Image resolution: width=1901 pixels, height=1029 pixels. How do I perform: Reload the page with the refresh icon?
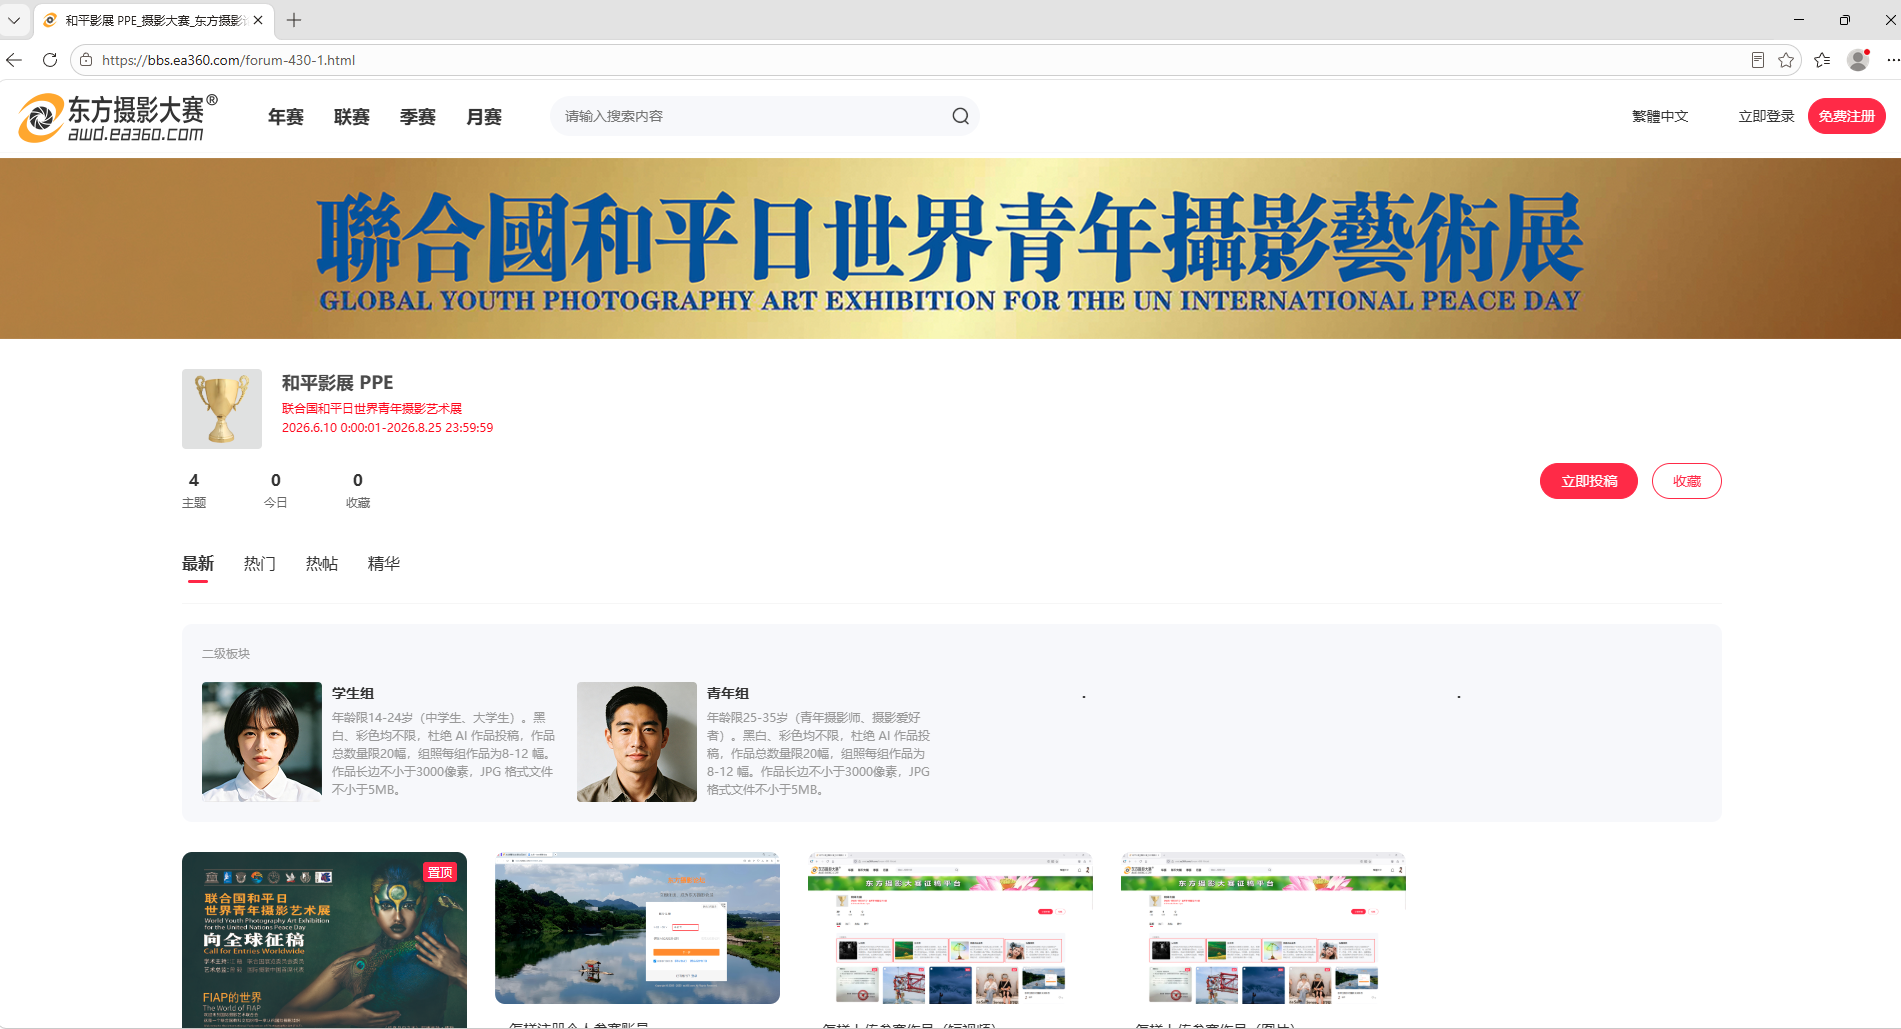[x=50, y=60]
